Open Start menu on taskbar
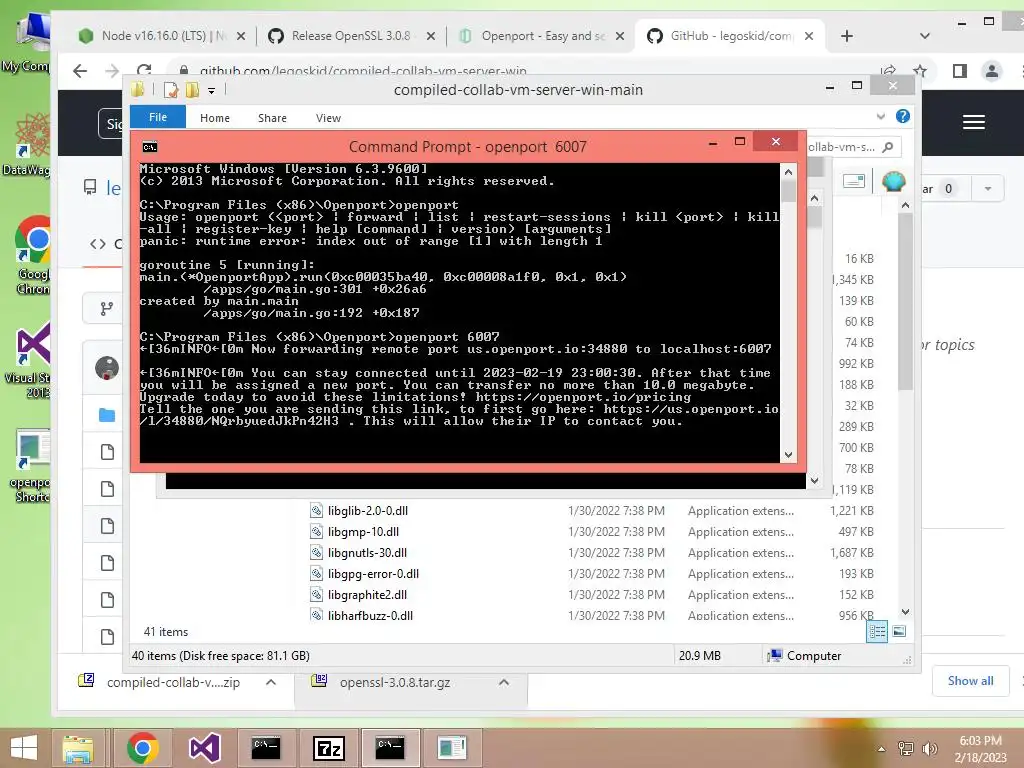Viewport: 1024px width, 768px height. point(24,748)
